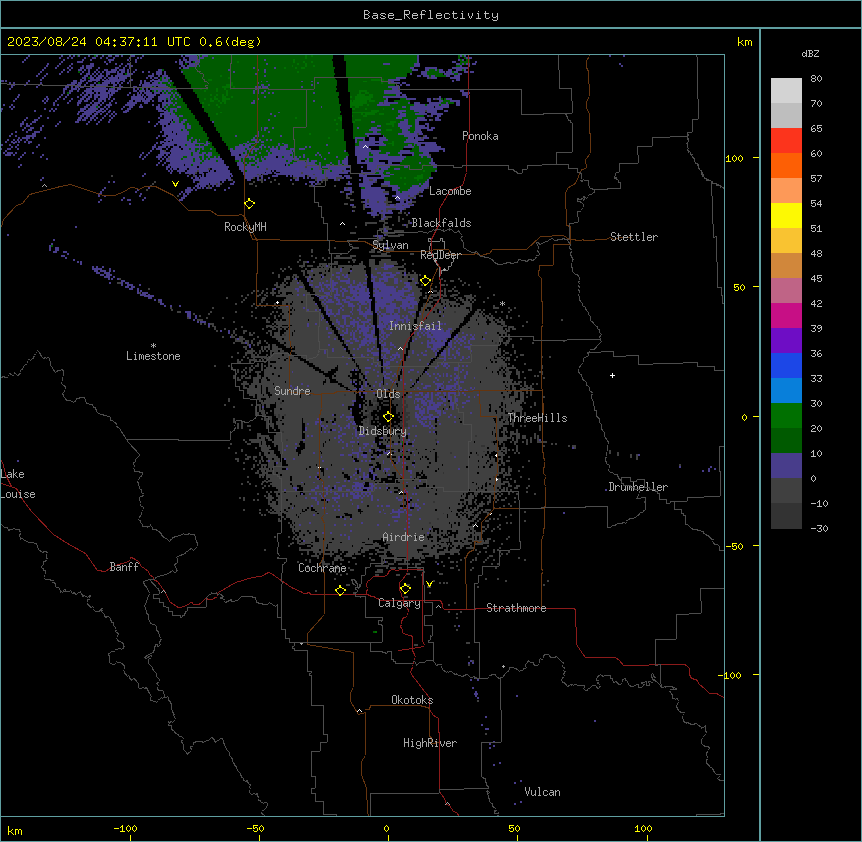Click the Base_Reflectivity title text
This screenshot has height=842, width=862.
pyautogui.click(x=431, y=15)
